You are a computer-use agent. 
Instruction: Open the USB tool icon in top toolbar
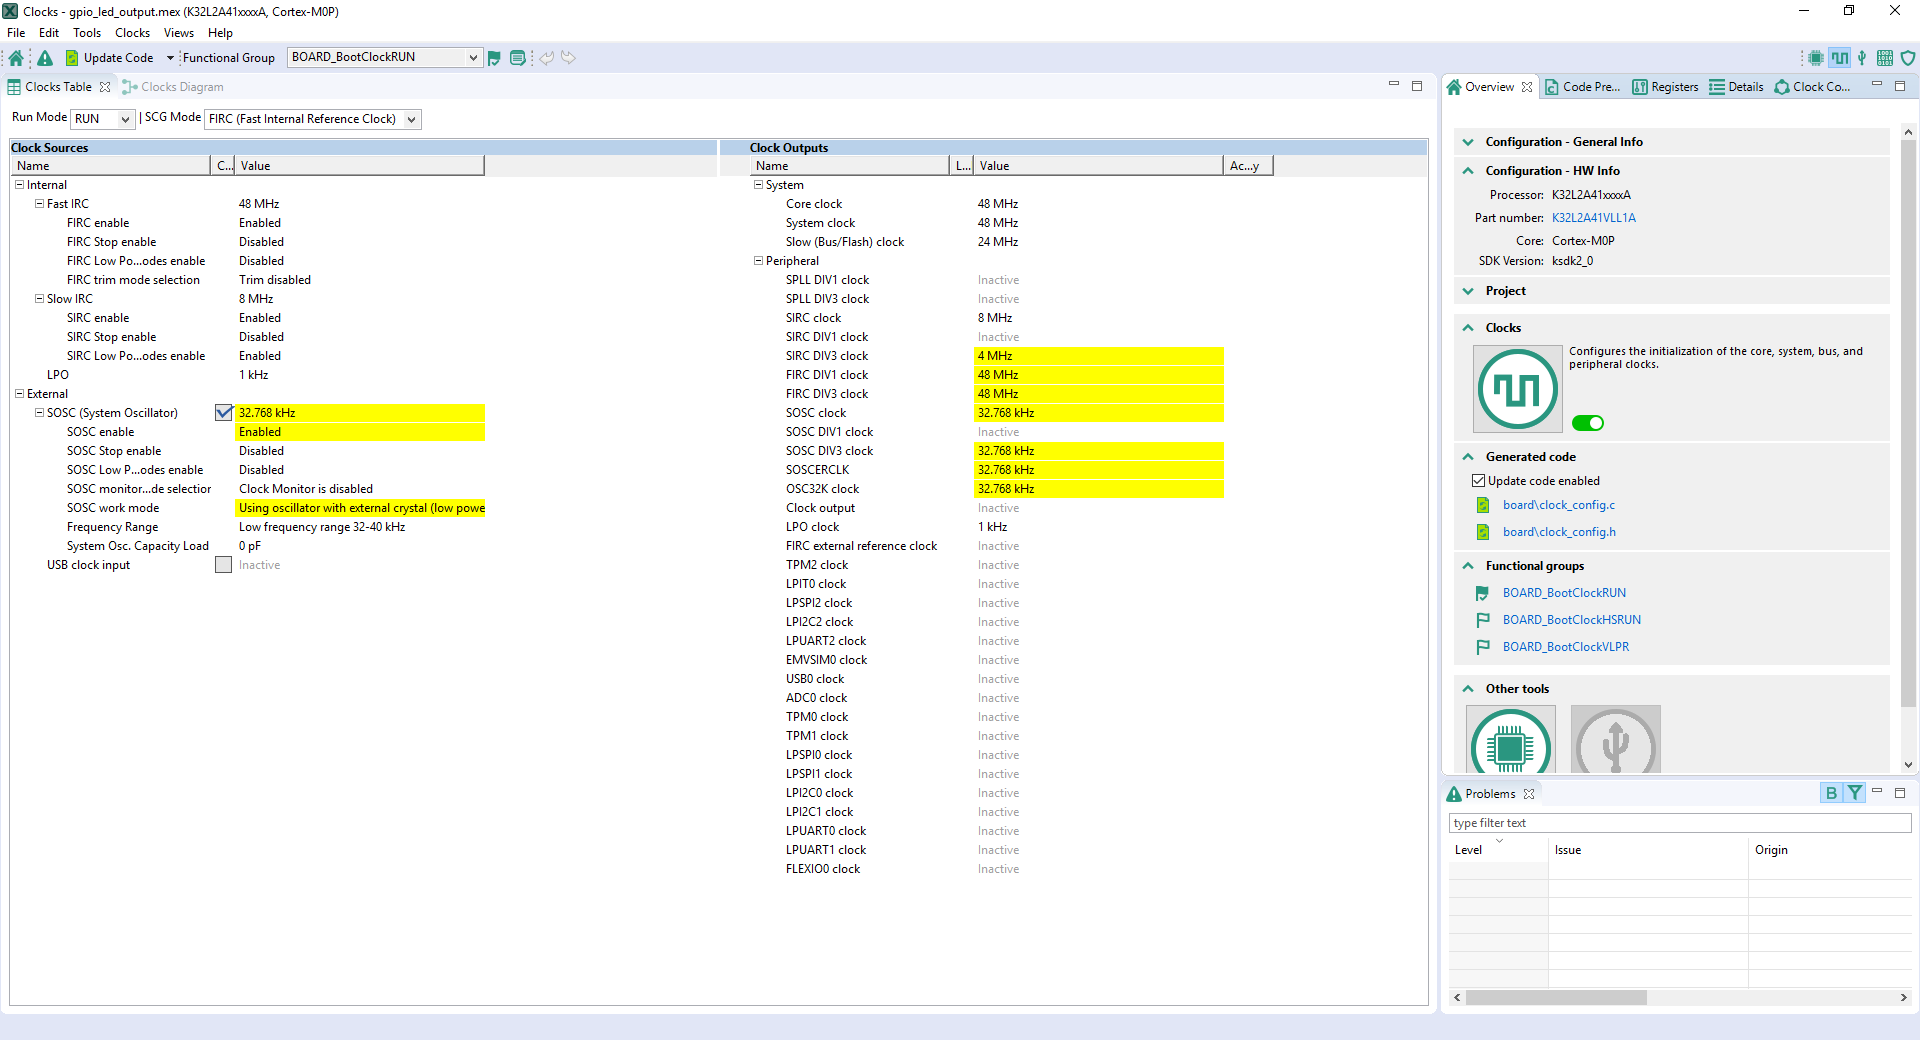1862,58
